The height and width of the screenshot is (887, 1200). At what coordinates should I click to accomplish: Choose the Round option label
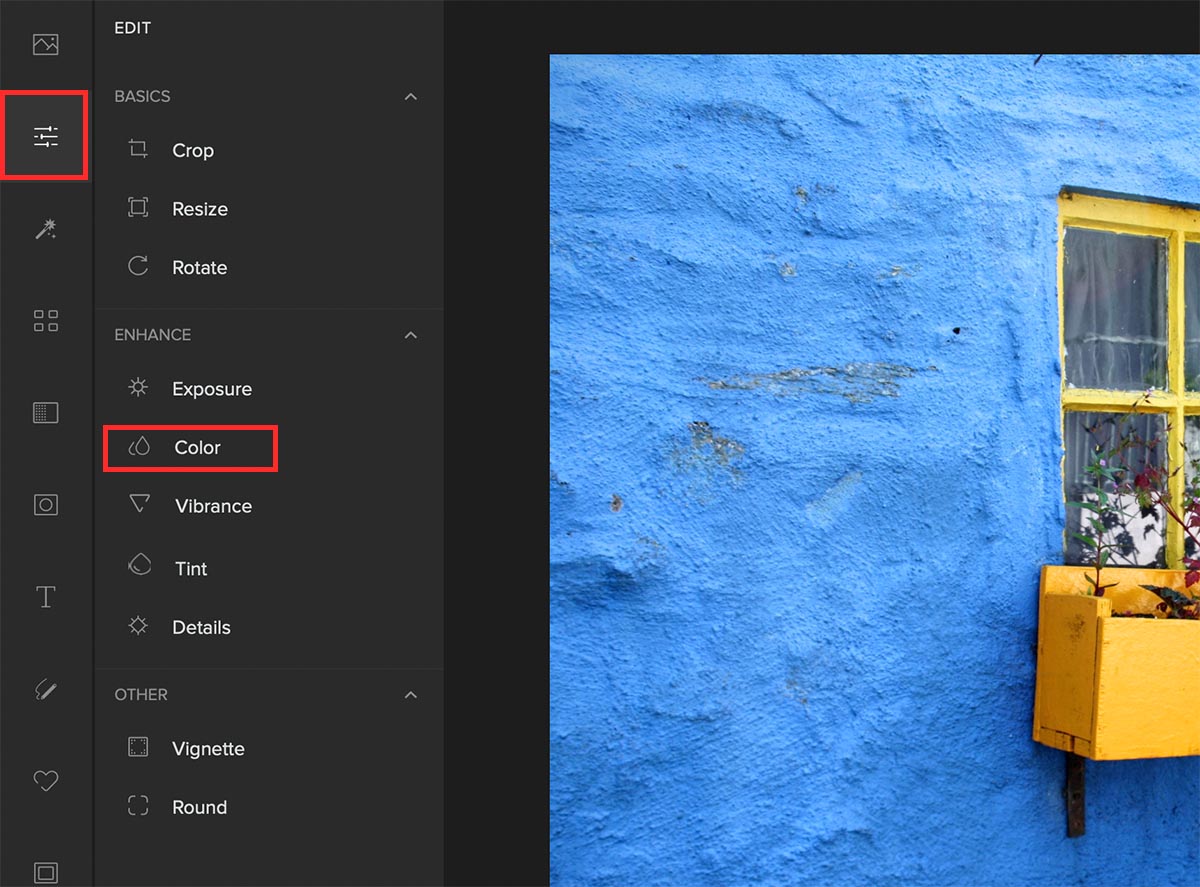point(199,808)
